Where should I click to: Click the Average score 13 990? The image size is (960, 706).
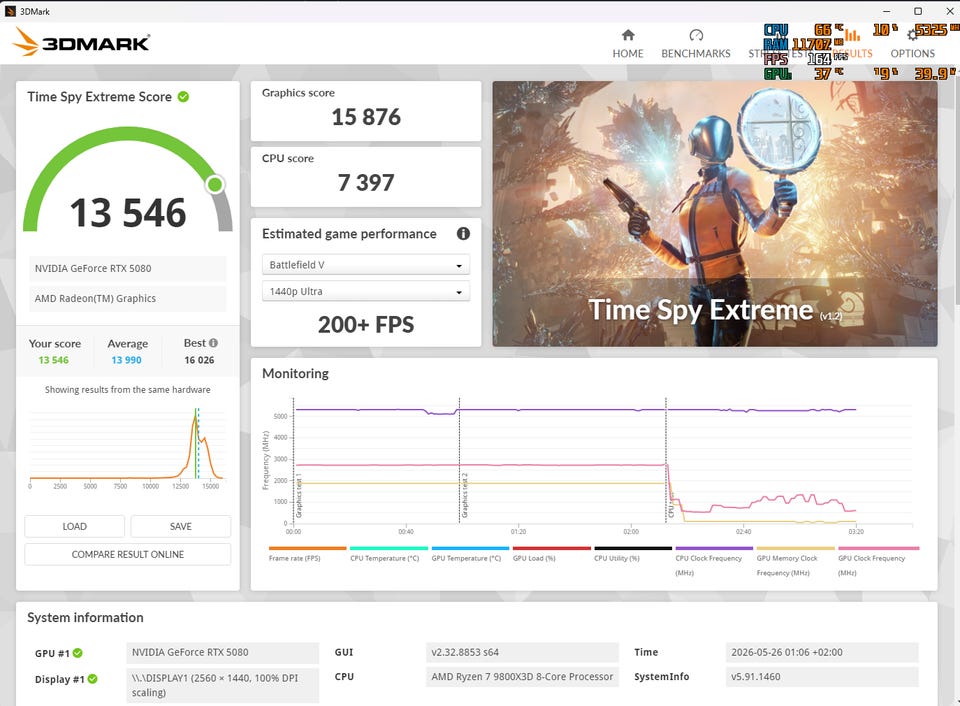click(126, 360)
